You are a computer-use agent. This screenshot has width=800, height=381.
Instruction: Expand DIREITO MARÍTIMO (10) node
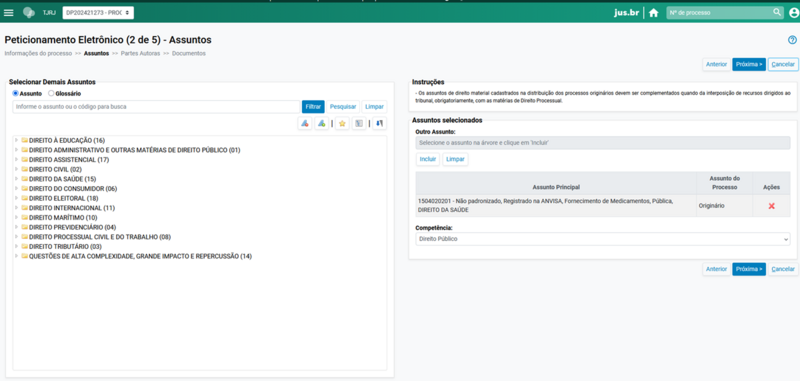(17, 217)
